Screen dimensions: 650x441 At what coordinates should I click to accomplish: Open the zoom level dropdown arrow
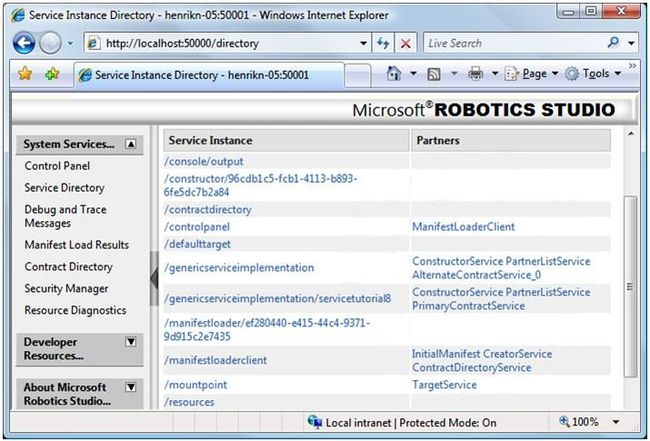616,422
